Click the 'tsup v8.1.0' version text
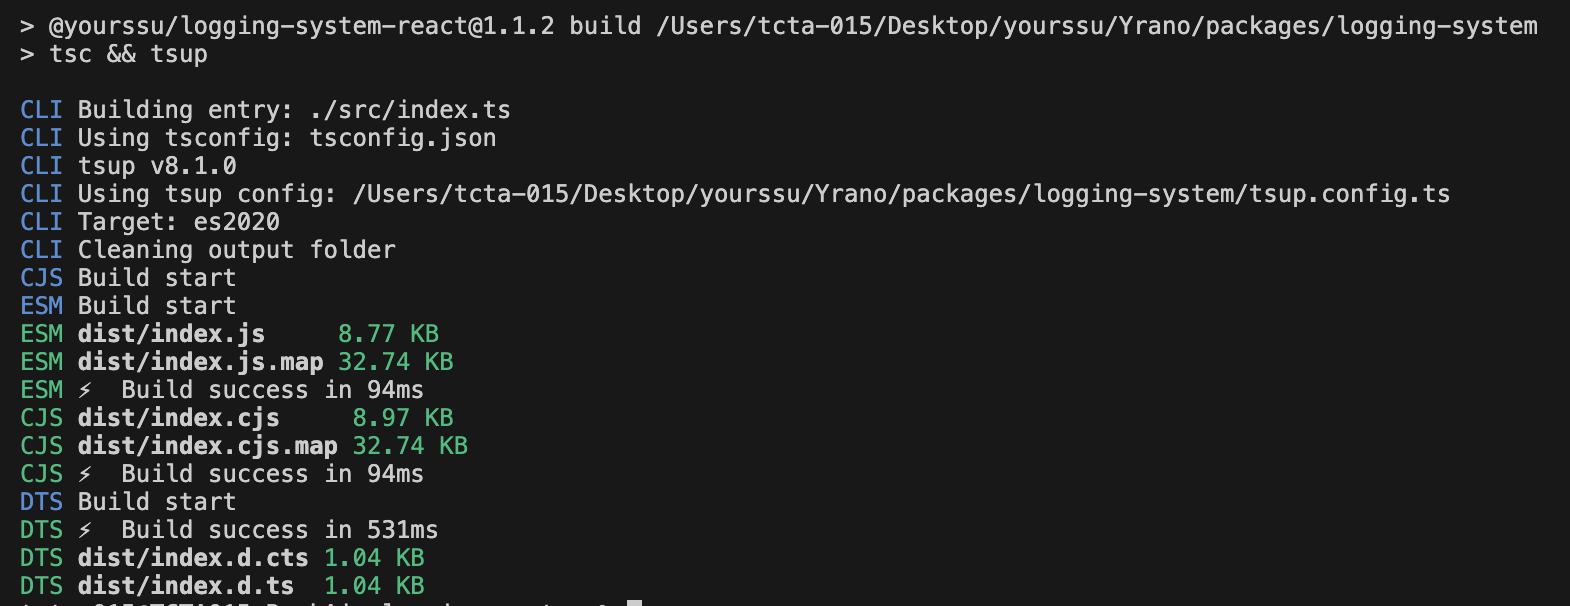Screen dimensions: 1570x606 157,166
